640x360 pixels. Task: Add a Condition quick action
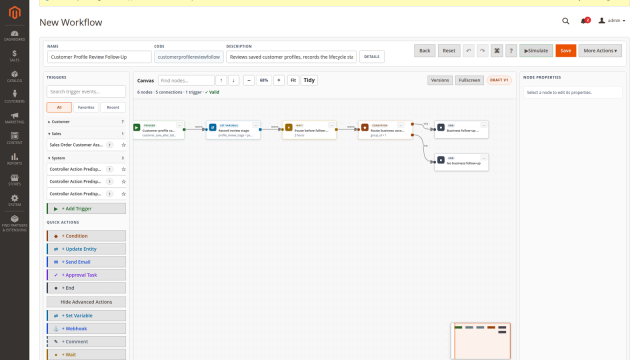point(86,236)
